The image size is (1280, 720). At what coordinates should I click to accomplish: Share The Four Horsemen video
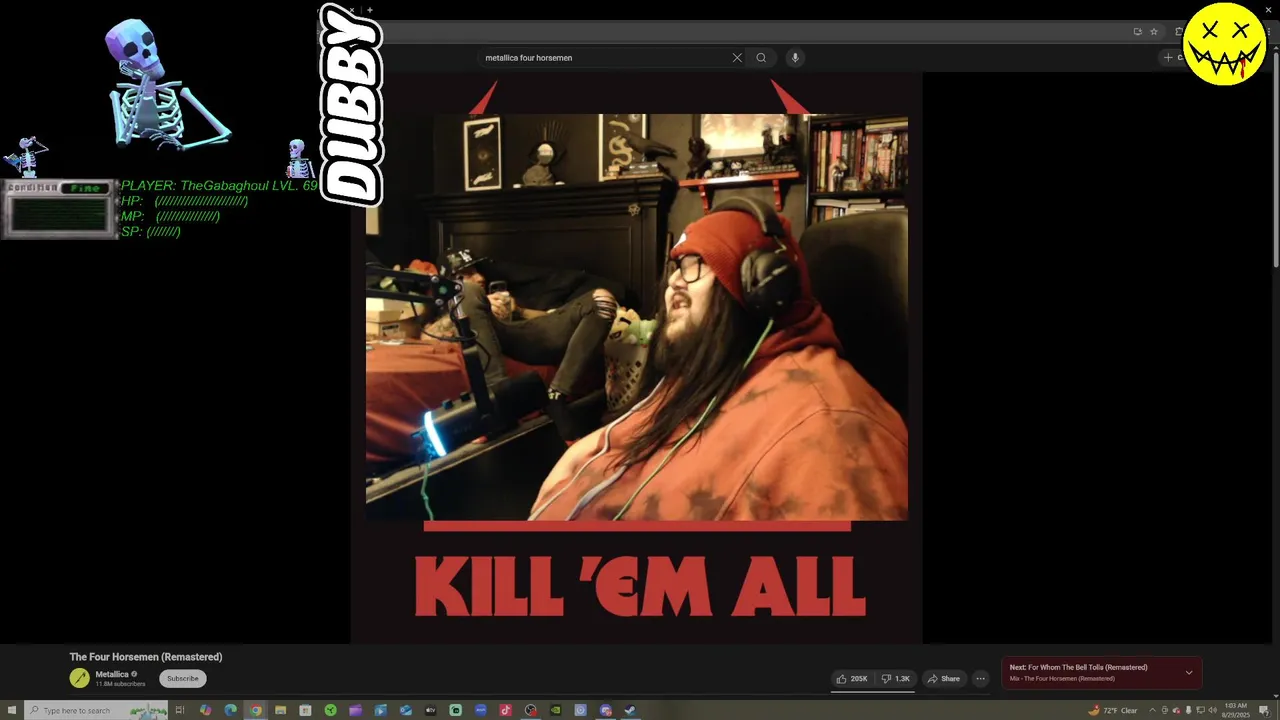pyautogui.click(x=943, y=679)
